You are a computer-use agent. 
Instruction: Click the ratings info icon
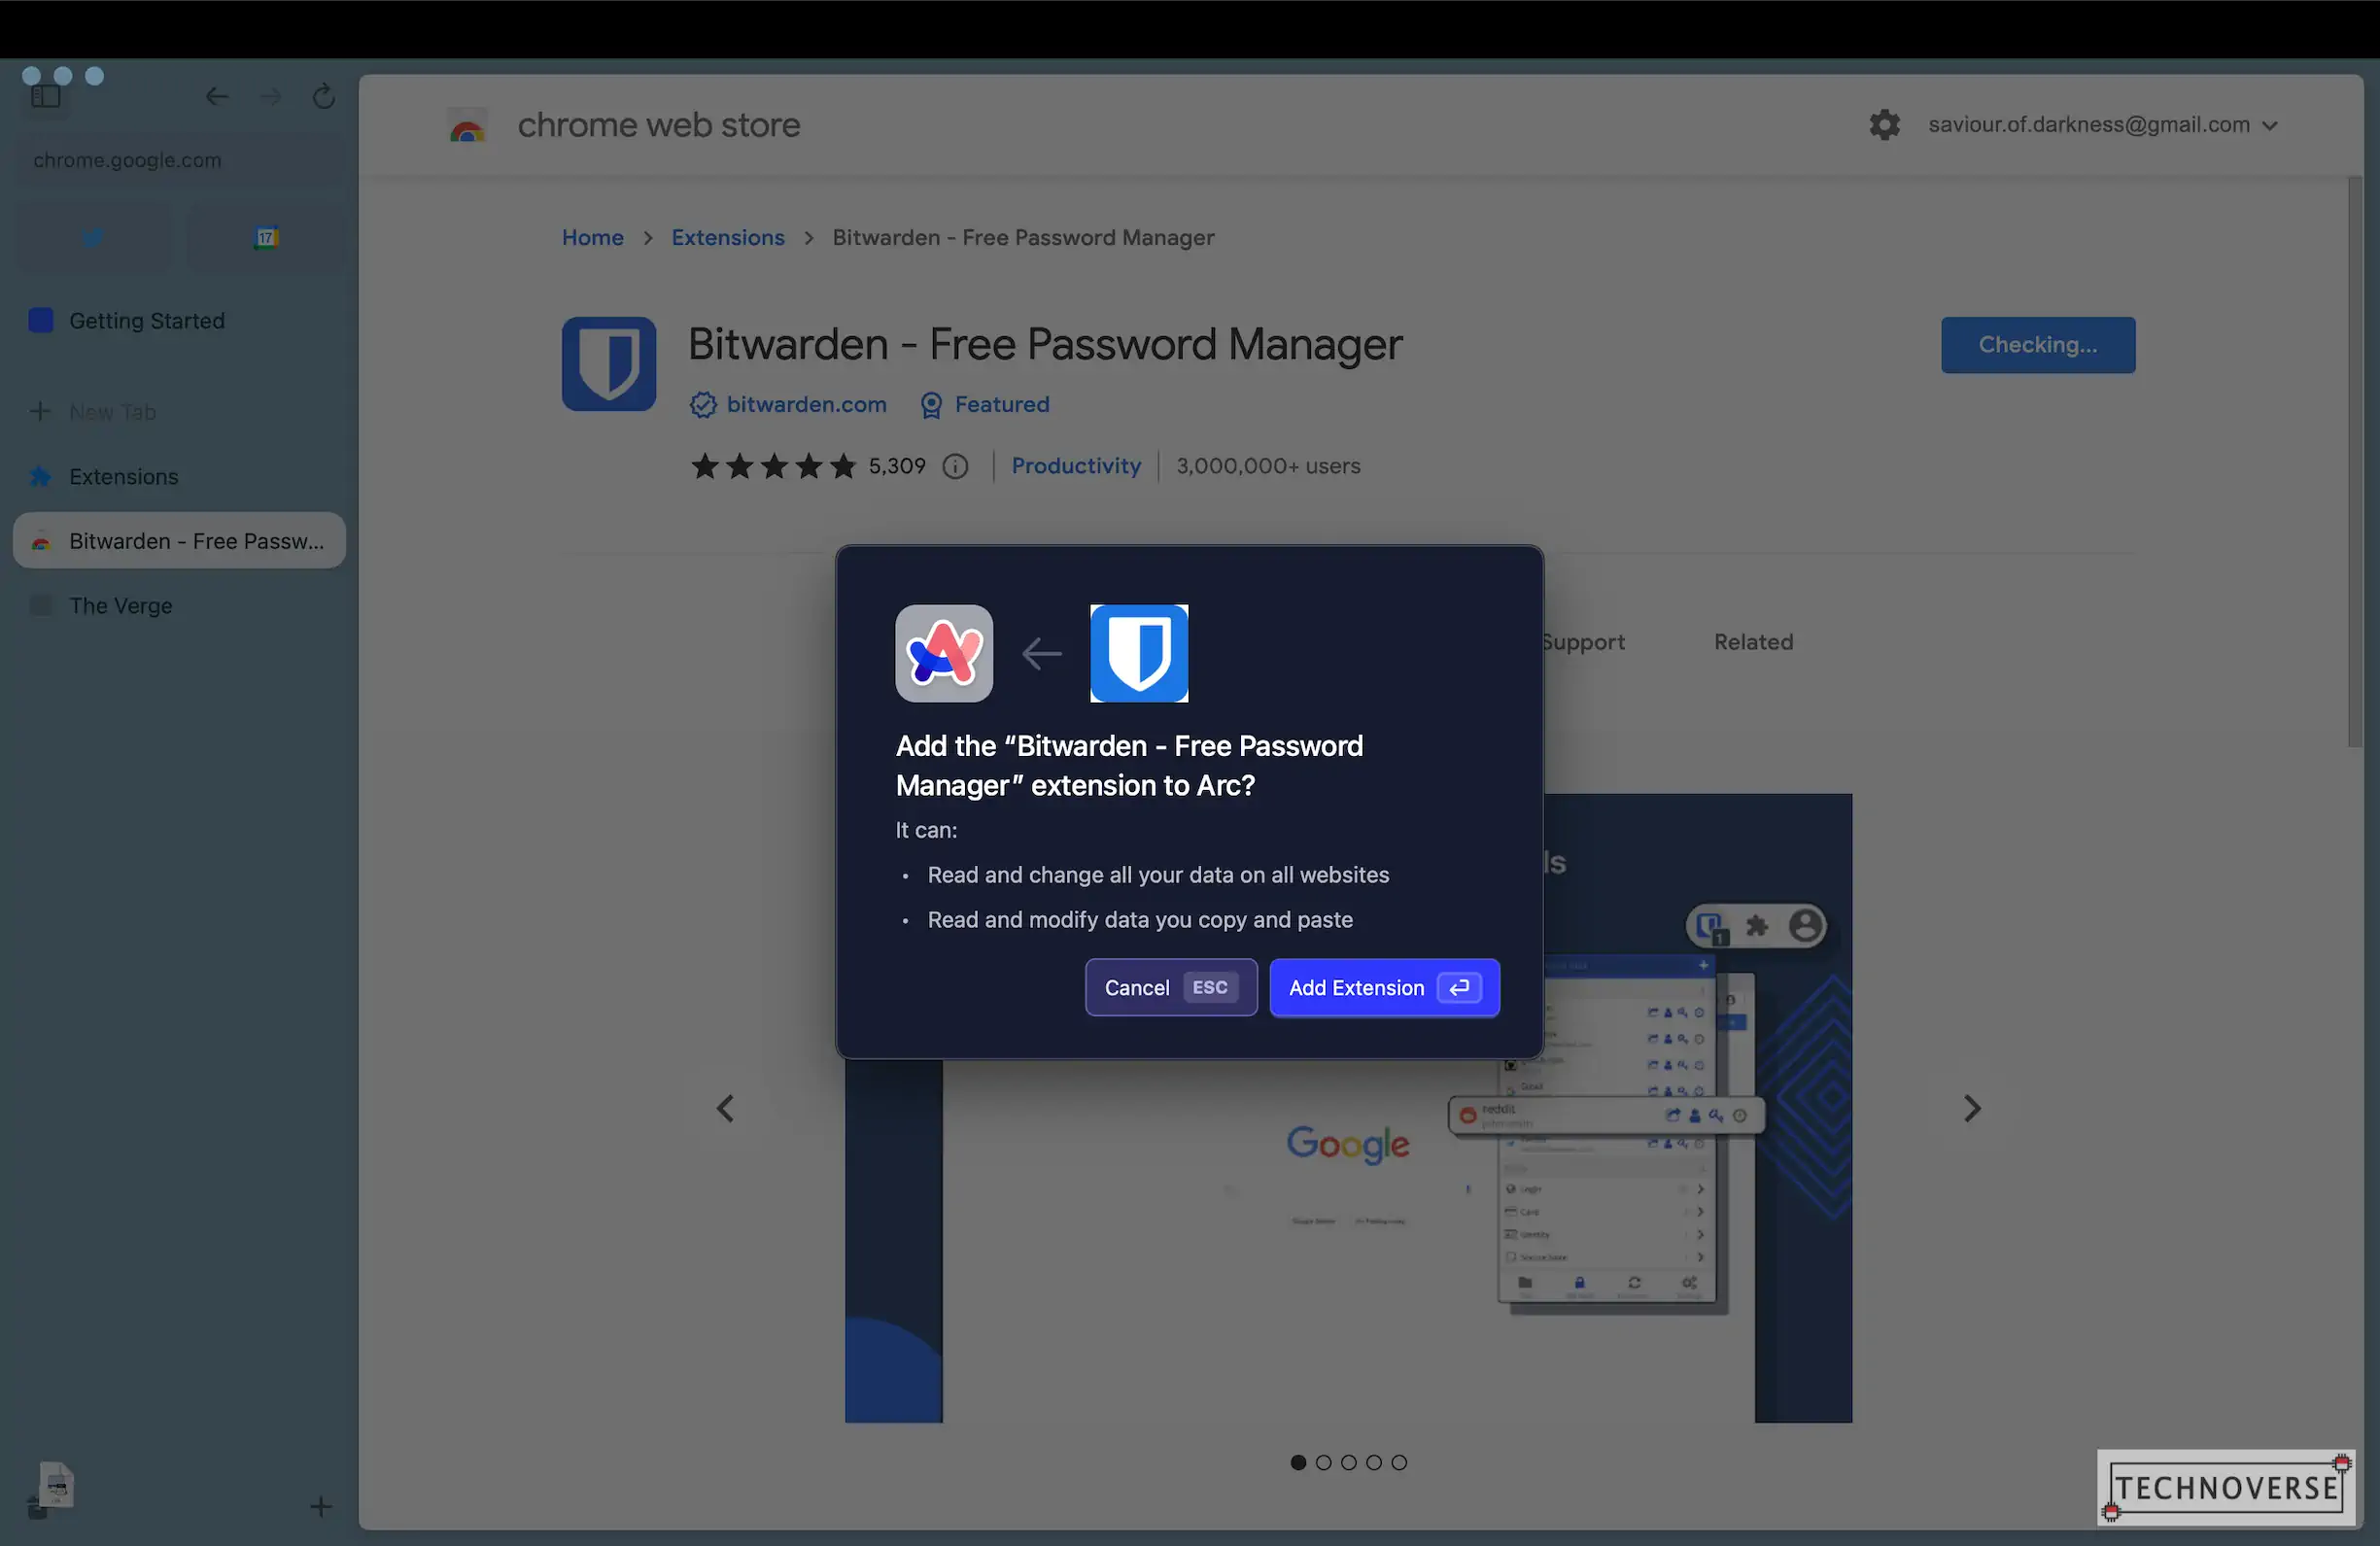coord(956,466)
